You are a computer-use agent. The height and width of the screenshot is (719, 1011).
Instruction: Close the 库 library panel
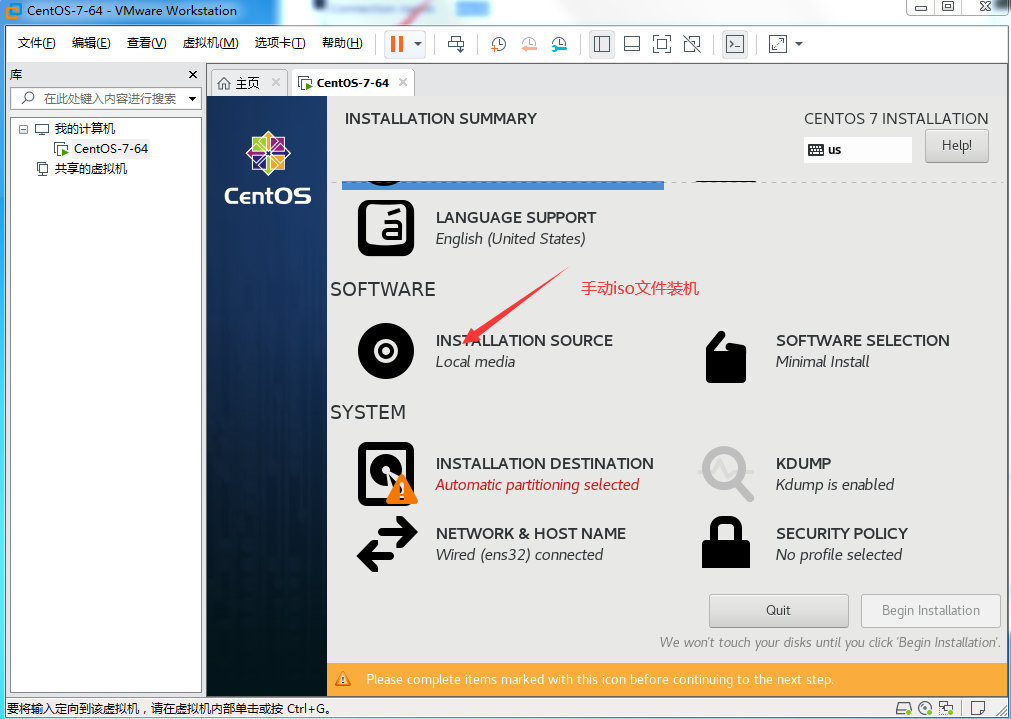[x=192, y=75]
